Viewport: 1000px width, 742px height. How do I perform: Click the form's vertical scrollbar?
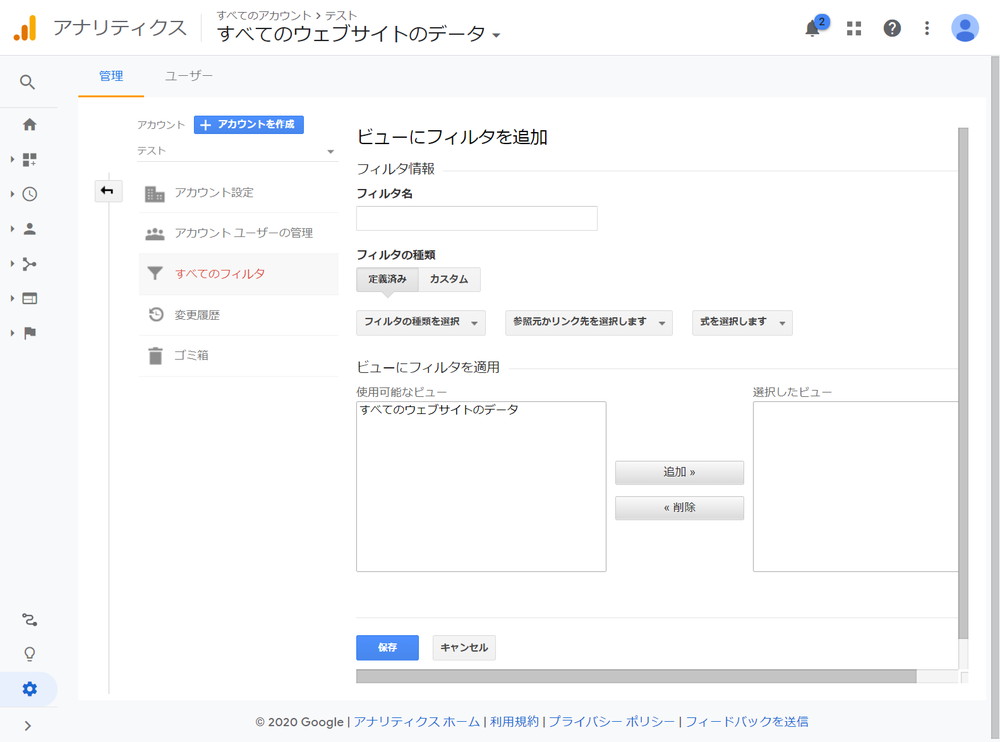click(x=963, y=383)
